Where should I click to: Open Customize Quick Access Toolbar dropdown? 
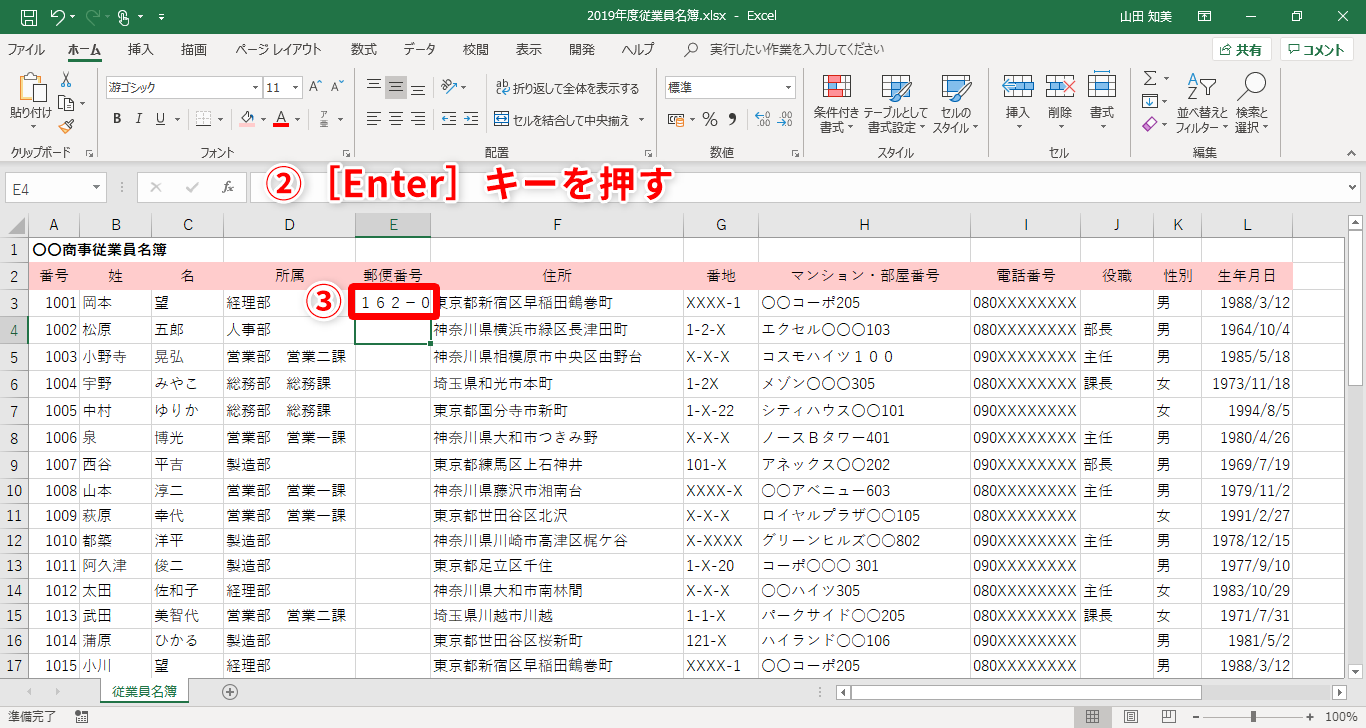[x=162, y=17]
